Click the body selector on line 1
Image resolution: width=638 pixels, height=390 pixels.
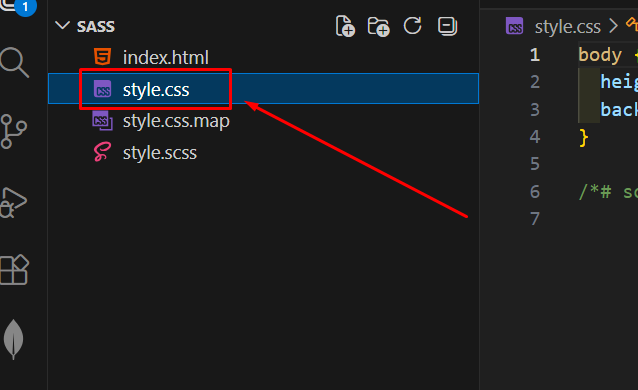pos(600,55)
